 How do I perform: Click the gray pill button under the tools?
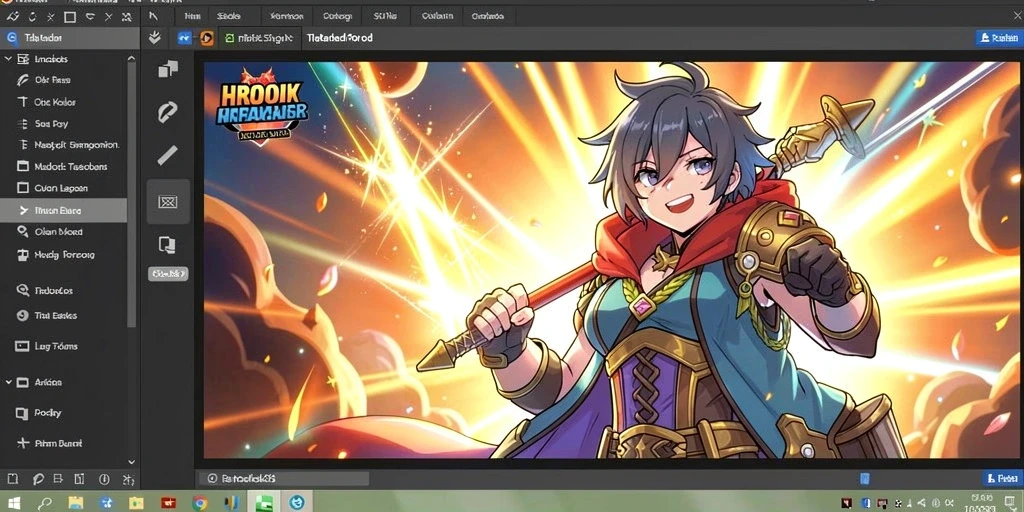click(168, 274)
